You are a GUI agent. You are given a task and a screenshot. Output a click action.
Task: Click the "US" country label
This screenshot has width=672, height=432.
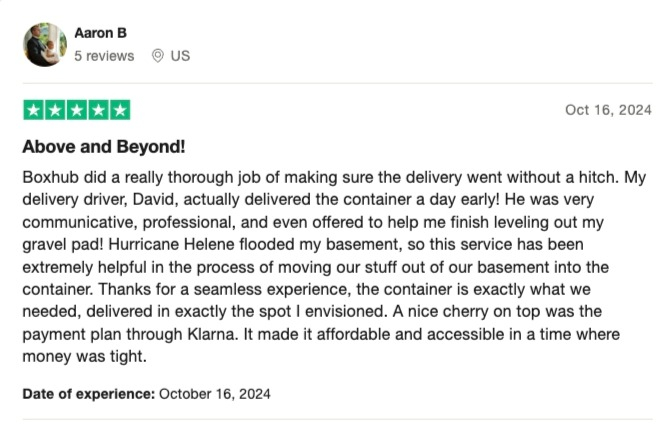[180, 56]
